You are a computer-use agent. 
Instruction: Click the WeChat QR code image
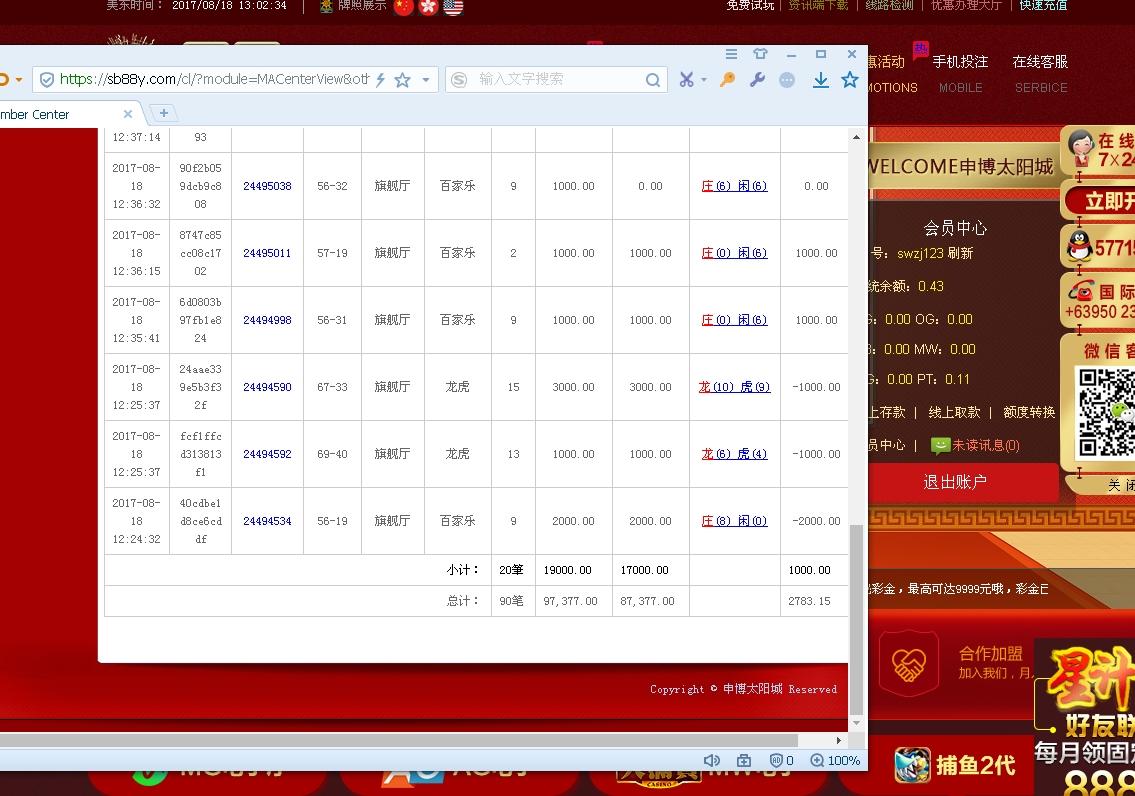pos(1106,412)
